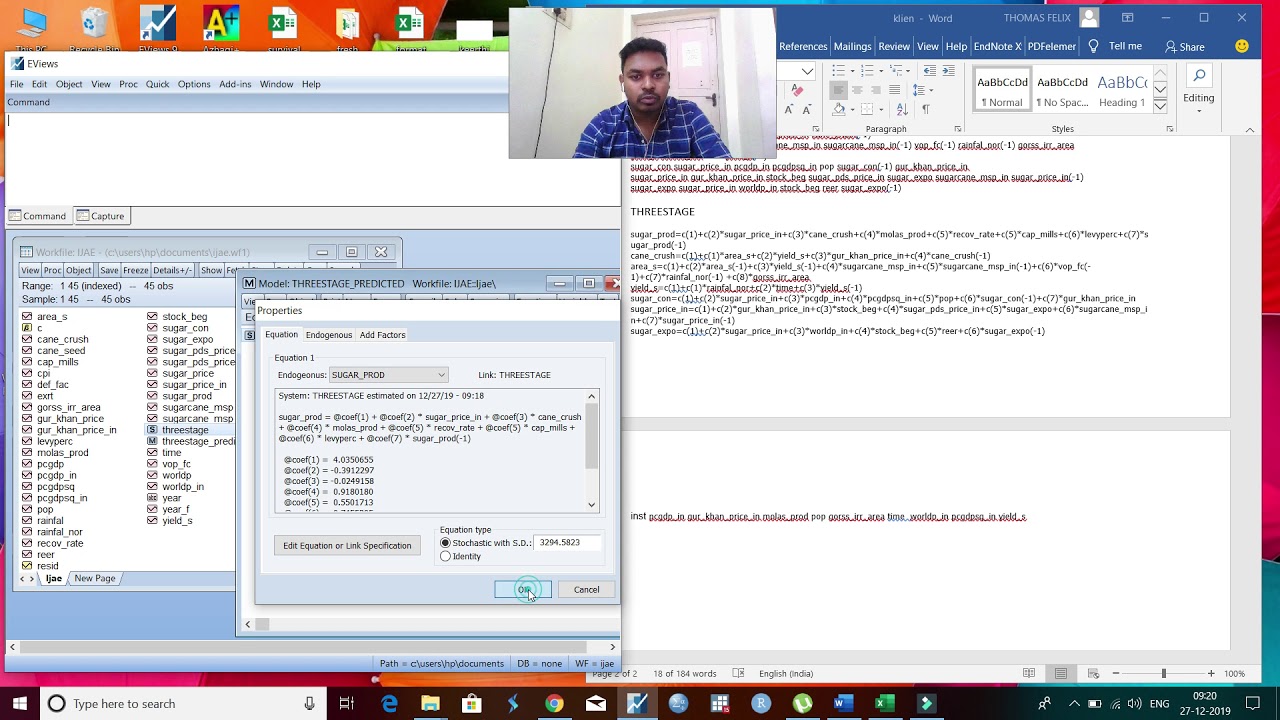The width and height of the screenshot is (1280, 720).
Task: Open Word account profile picture
Action: (x=1089, y=18)
